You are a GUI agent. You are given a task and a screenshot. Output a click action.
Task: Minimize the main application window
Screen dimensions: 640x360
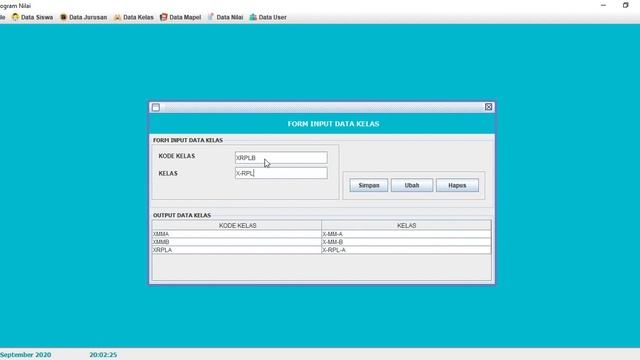click(x=603, y=5)
